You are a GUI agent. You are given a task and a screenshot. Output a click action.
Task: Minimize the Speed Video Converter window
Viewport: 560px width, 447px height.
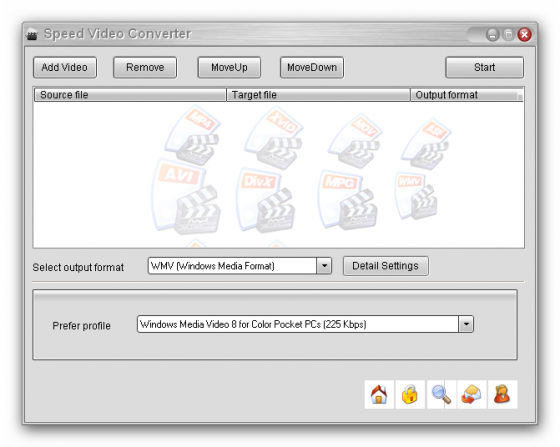coord(492,35)
